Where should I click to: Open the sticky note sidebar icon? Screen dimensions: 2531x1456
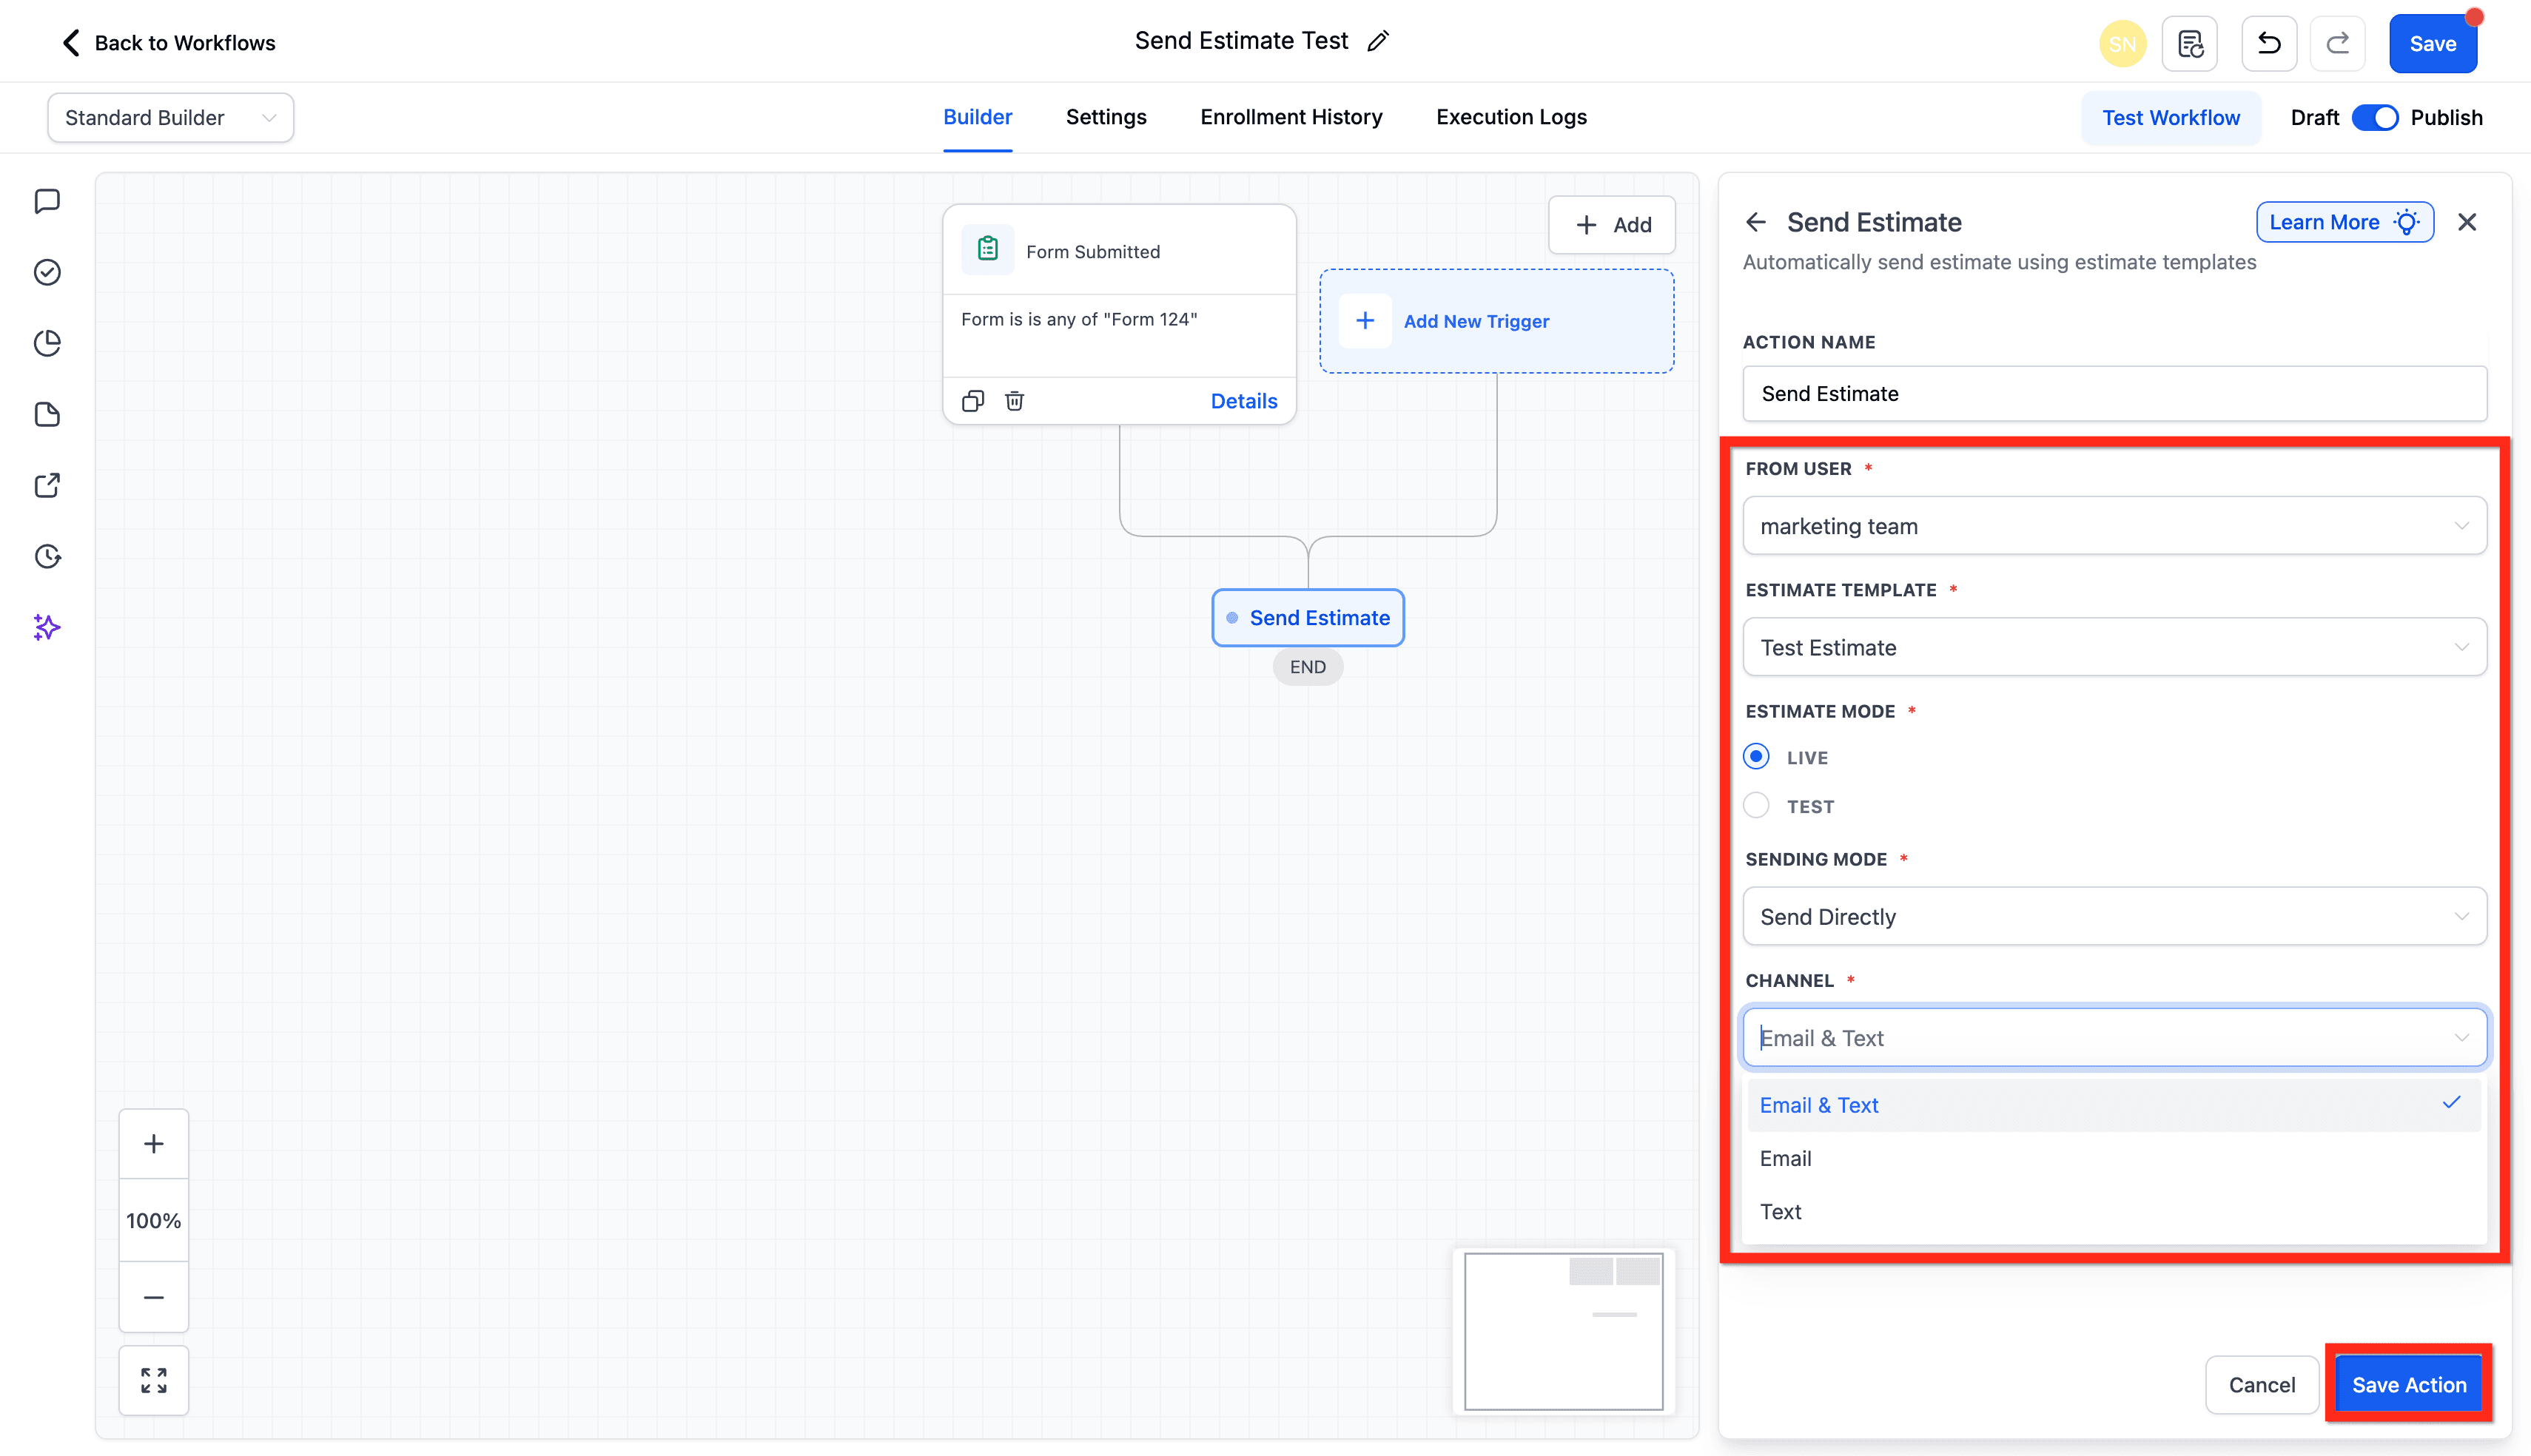(x=47, y=414)
